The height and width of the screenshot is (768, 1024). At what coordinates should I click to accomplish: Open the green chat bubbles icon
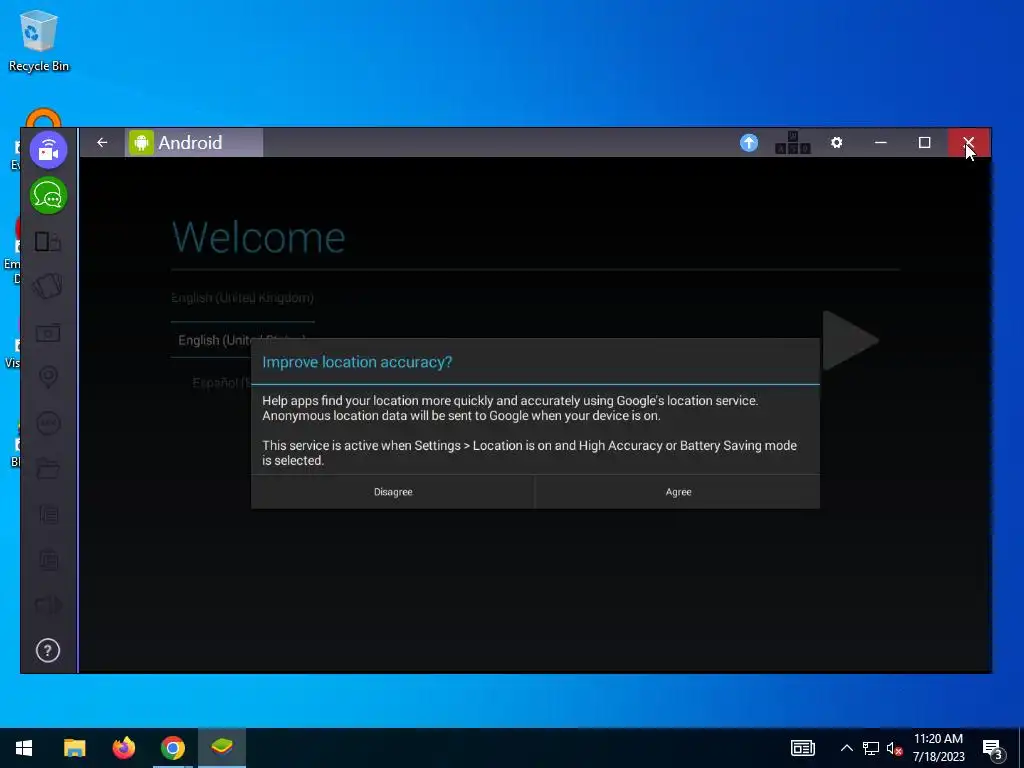coord(48,195)
